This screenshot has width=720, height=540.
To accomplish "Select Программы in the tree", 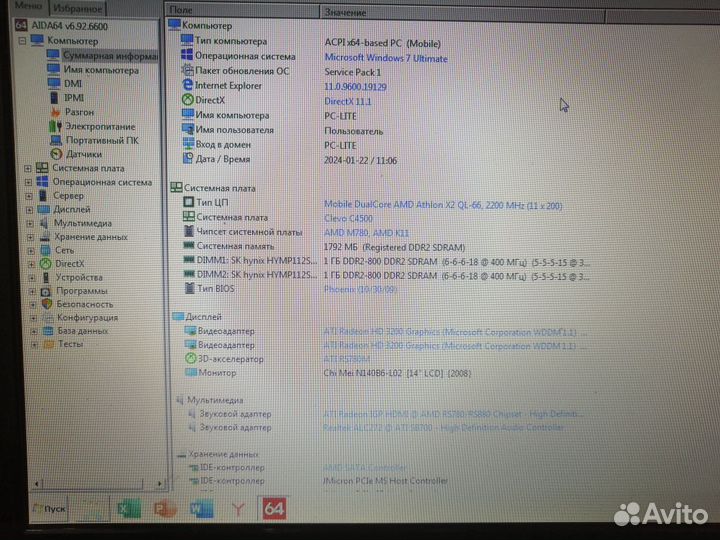I will tap(82, 291).
